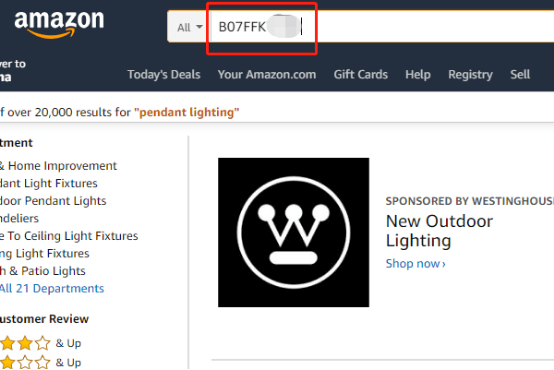The height and width of the screenshot is (370, 554).
Task: Click the Amazon logo
Action: click(x=59, y=24)
